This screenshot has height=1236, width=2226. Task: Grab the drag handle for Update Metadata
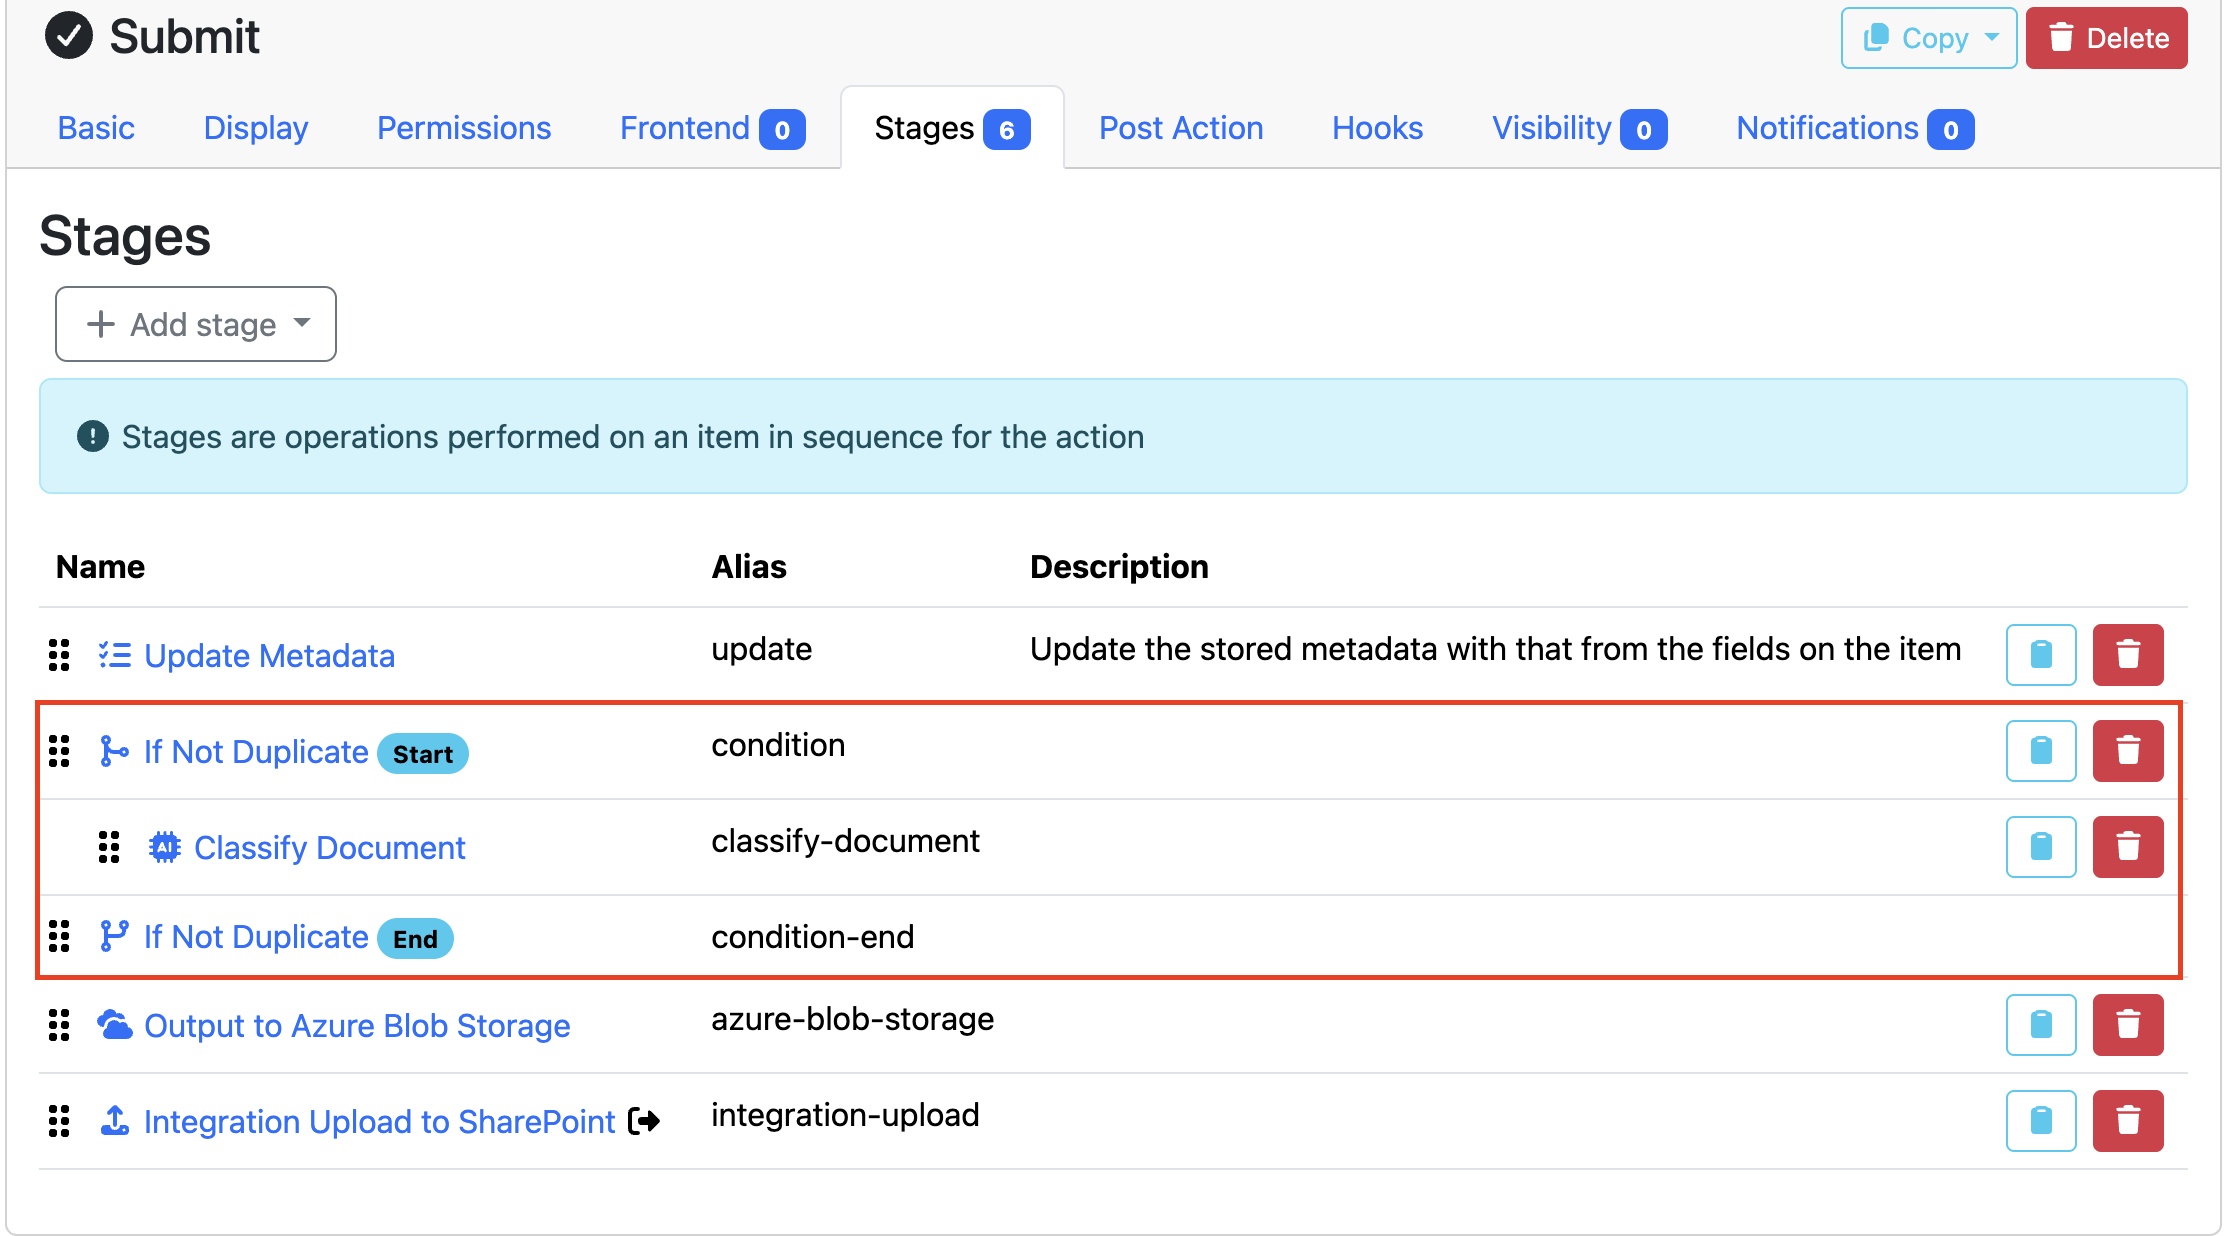click(x=59, y=655)
